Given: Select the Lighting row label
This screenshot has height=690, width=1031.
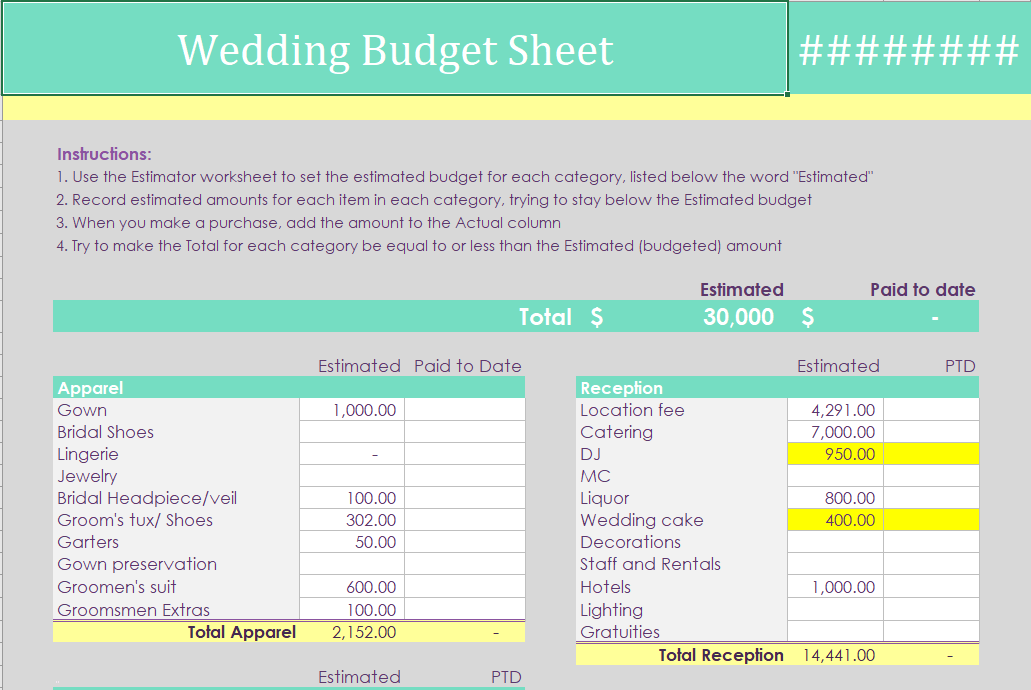Looking at the screenshot, I should click(611, 610).
